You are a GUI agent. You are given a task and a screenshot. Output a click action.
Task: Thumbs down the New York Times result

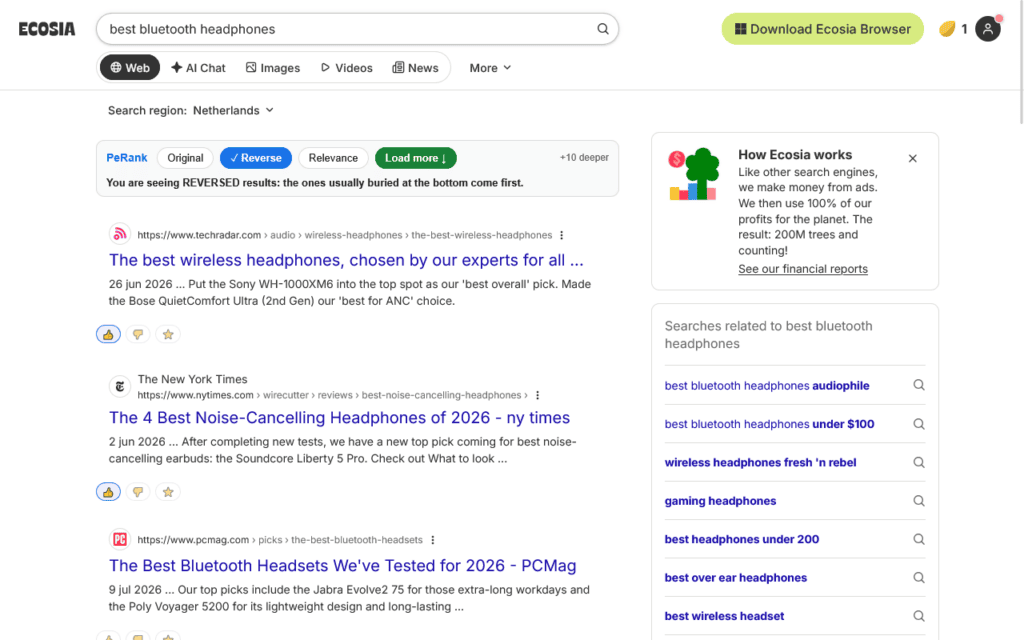138,492
